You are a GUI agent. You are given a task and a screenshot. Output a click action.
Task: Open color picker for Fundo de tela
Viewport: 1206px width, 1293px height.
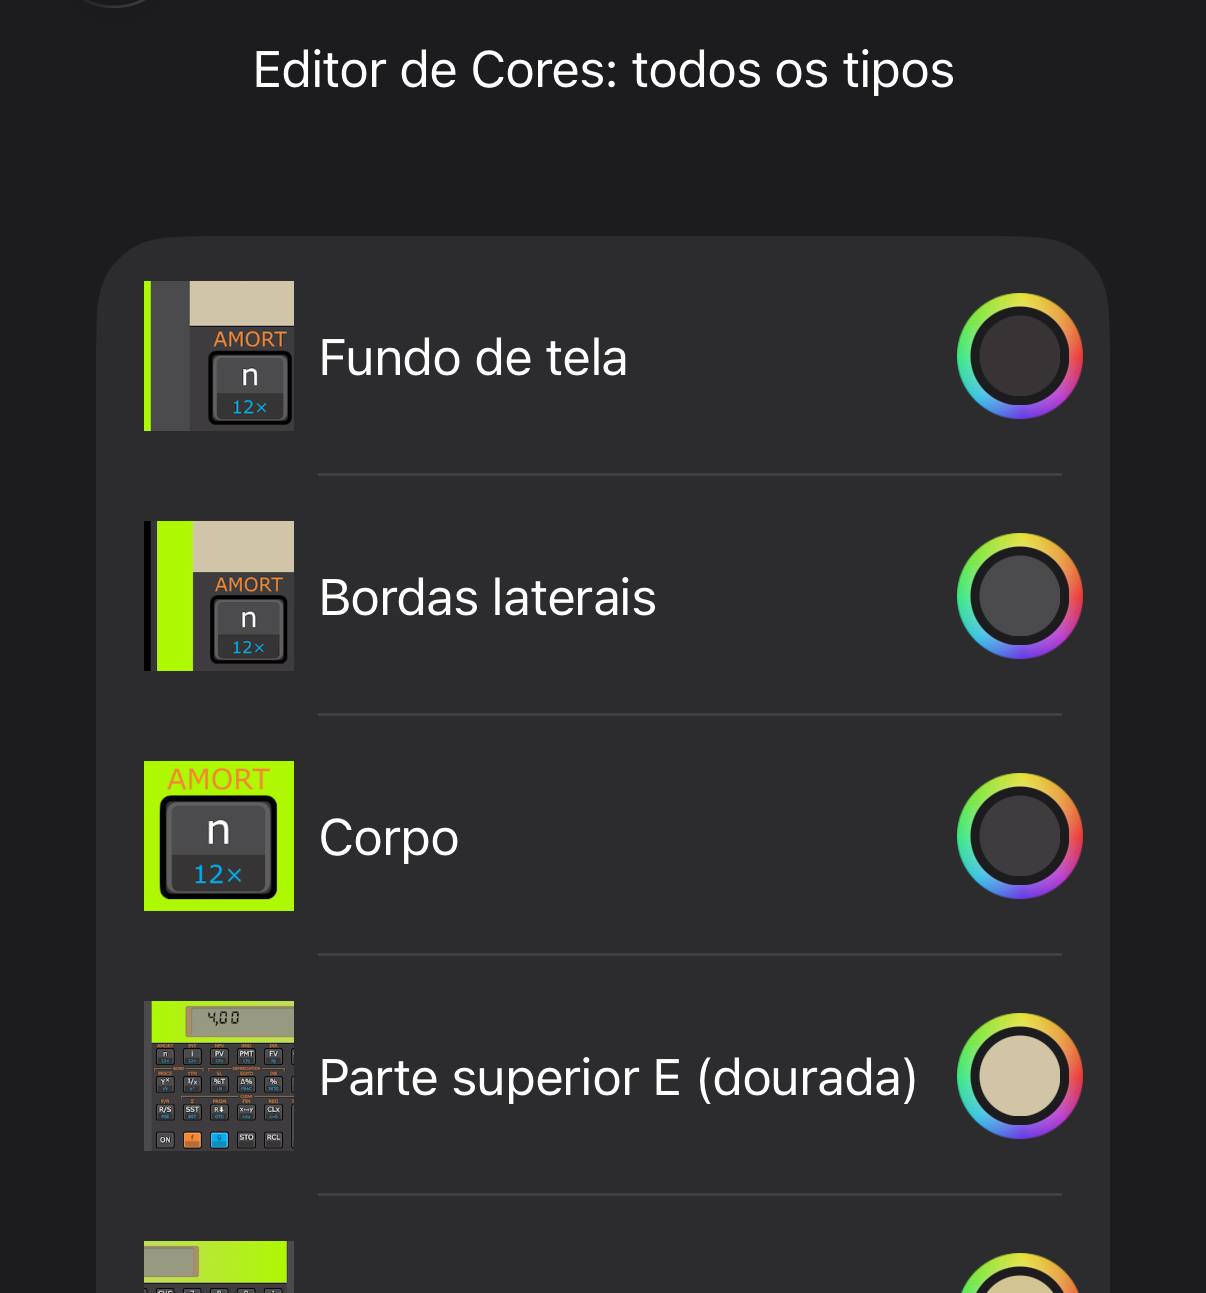(1019, 356)
